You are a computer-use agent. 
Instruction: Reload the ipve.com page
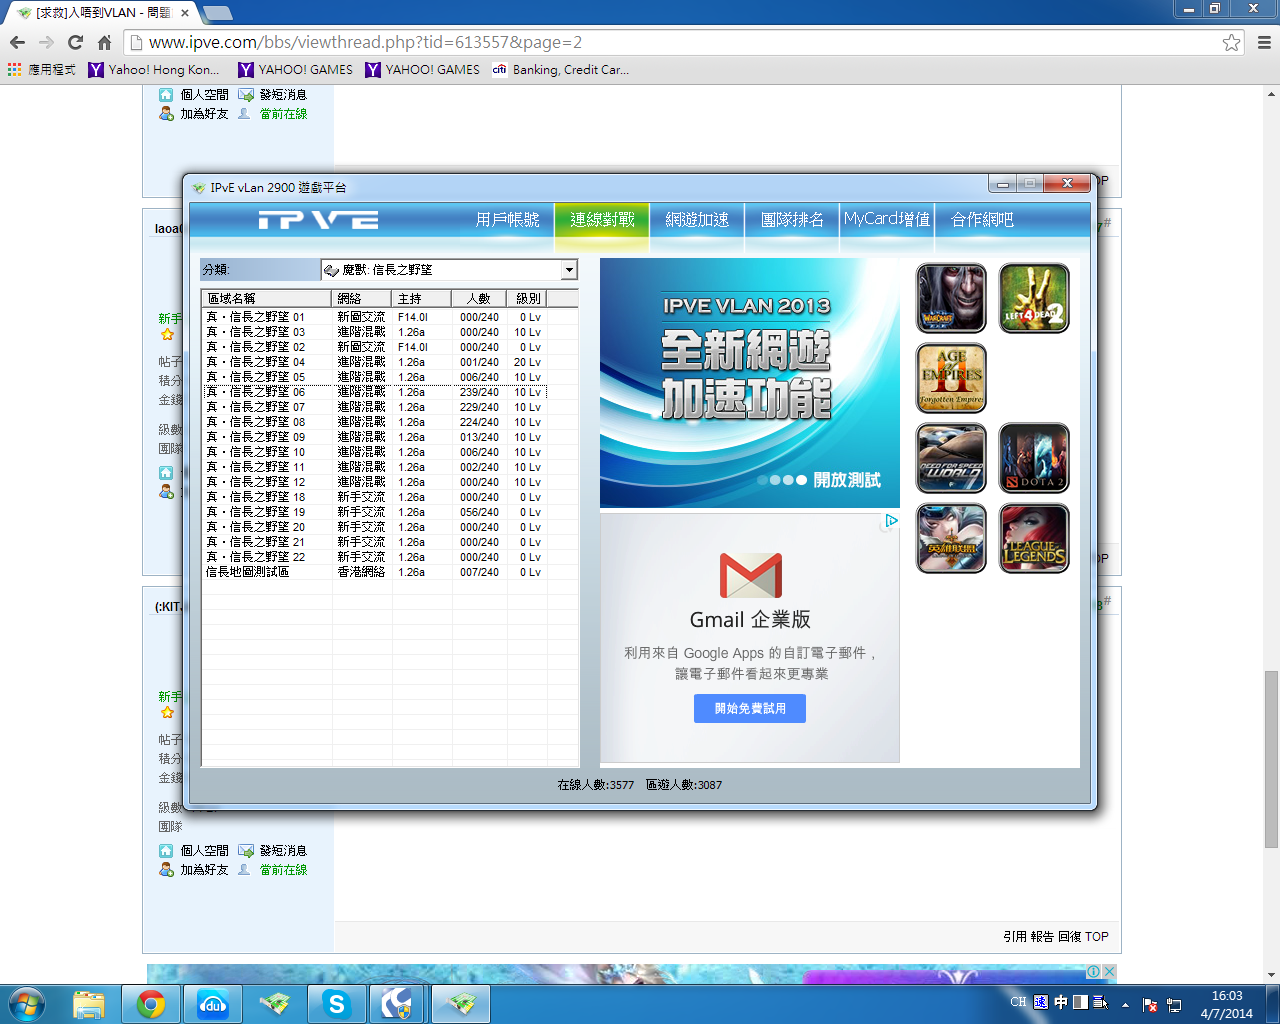pos(75,42)
